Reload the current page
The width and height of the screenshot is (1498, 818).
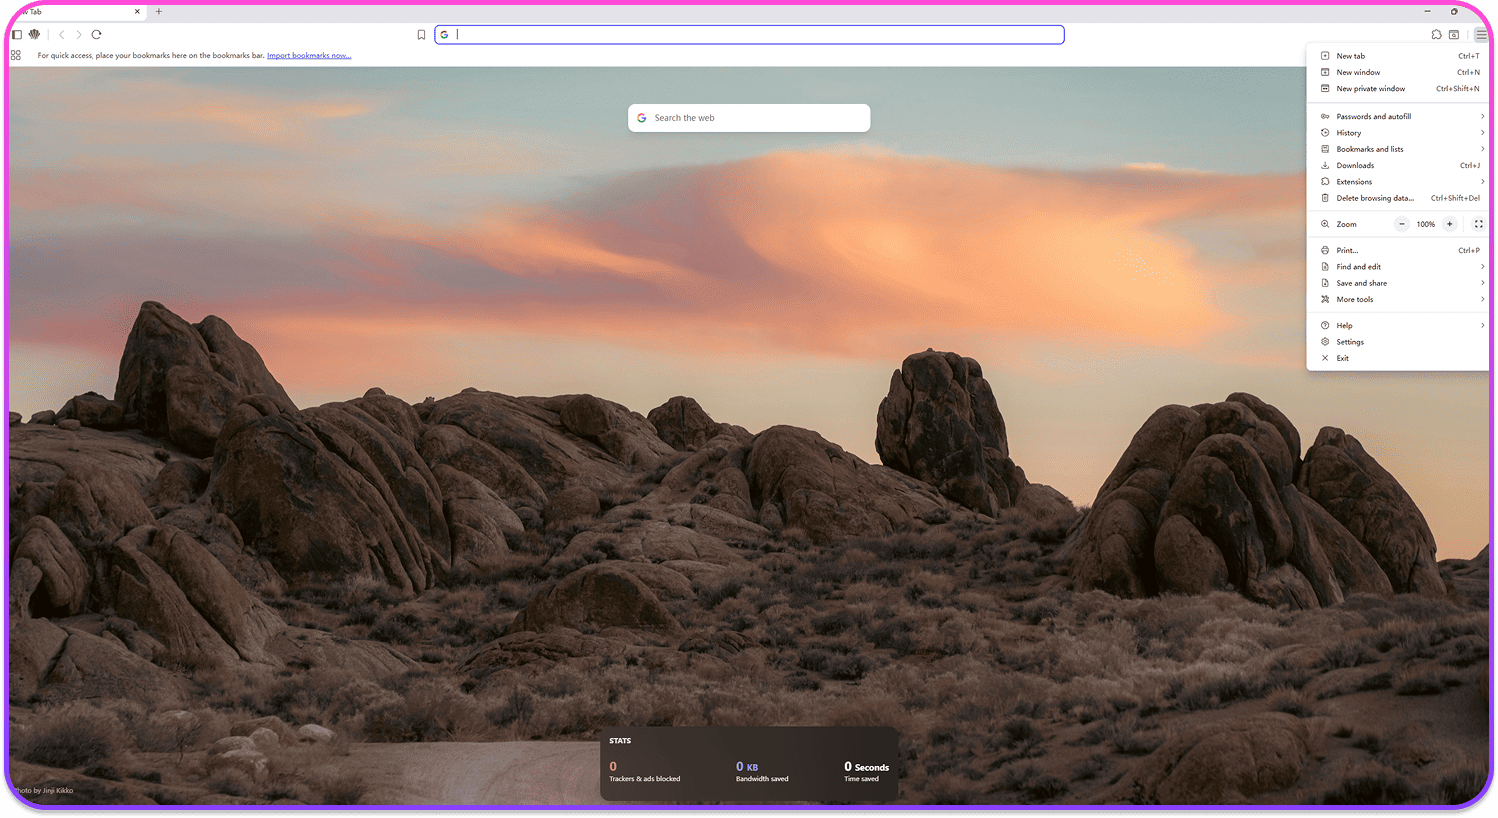coord(97,35)
